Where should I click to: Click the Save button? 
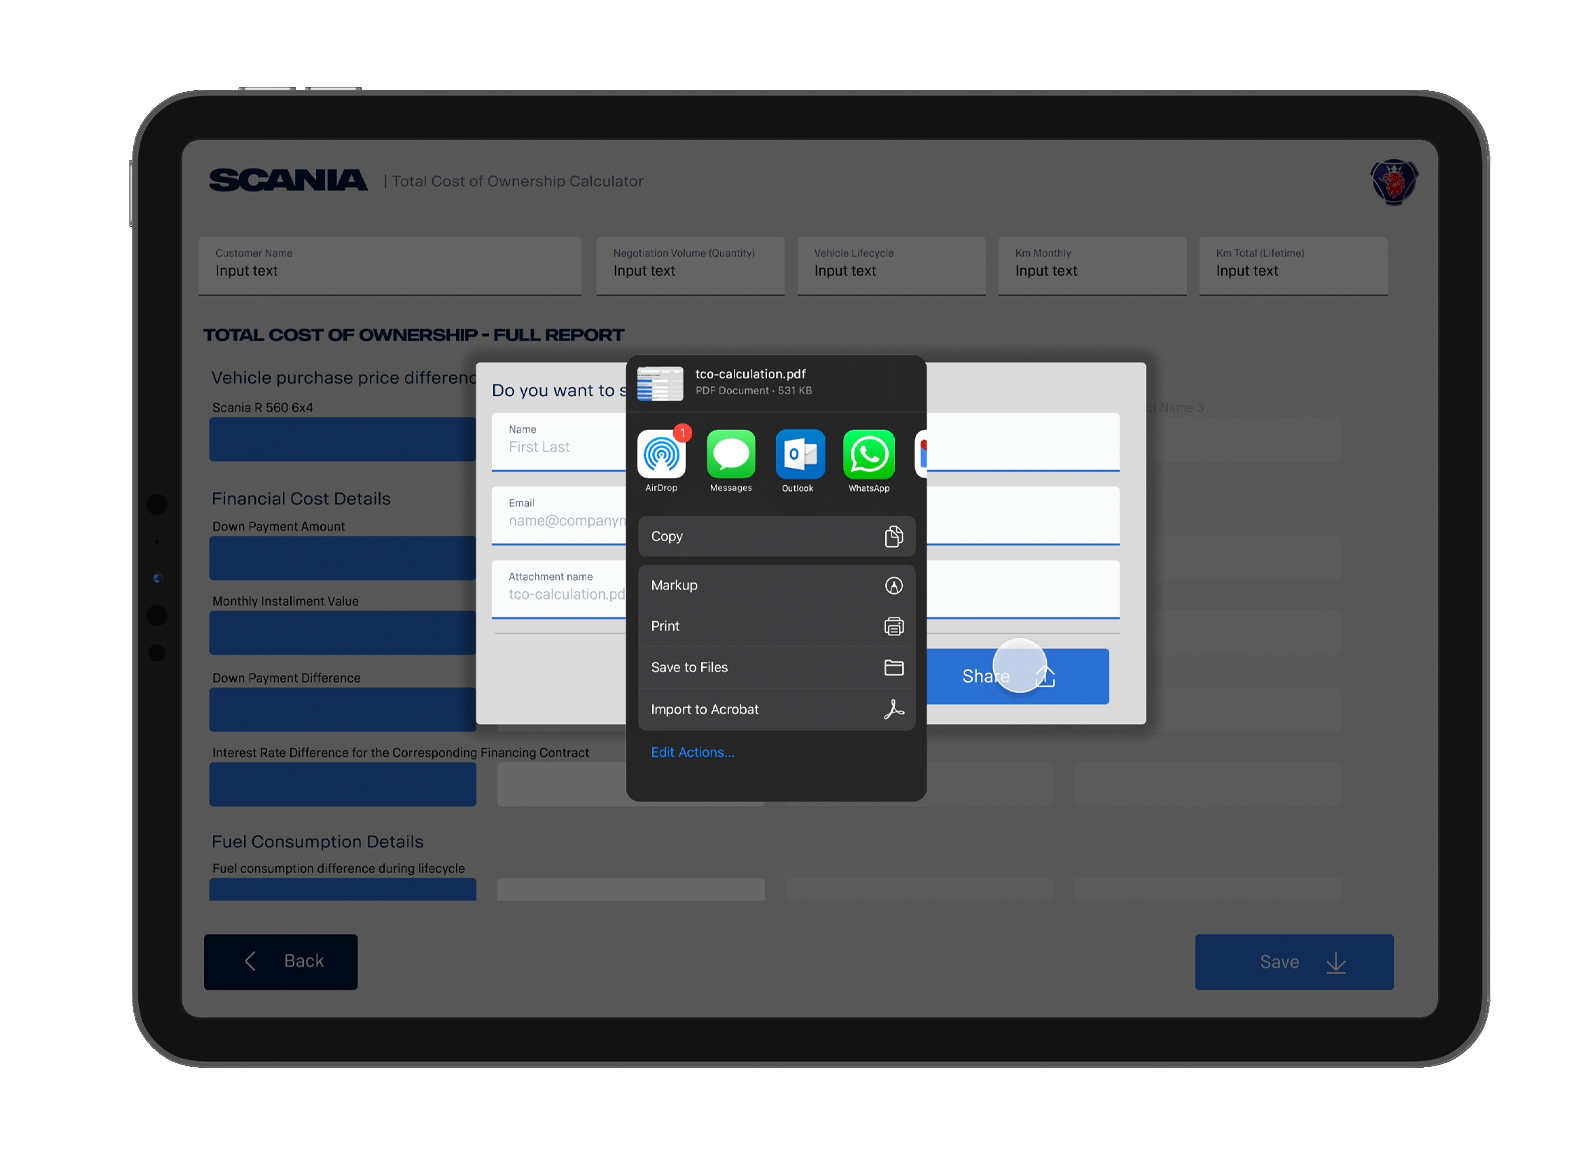coord(1294,962)
